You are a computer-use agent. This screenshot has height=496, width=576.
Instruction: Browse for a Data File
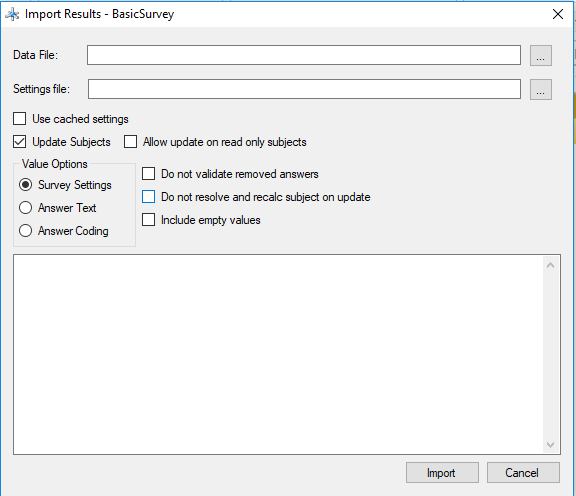pyautogui.click(x=540, y=55)
